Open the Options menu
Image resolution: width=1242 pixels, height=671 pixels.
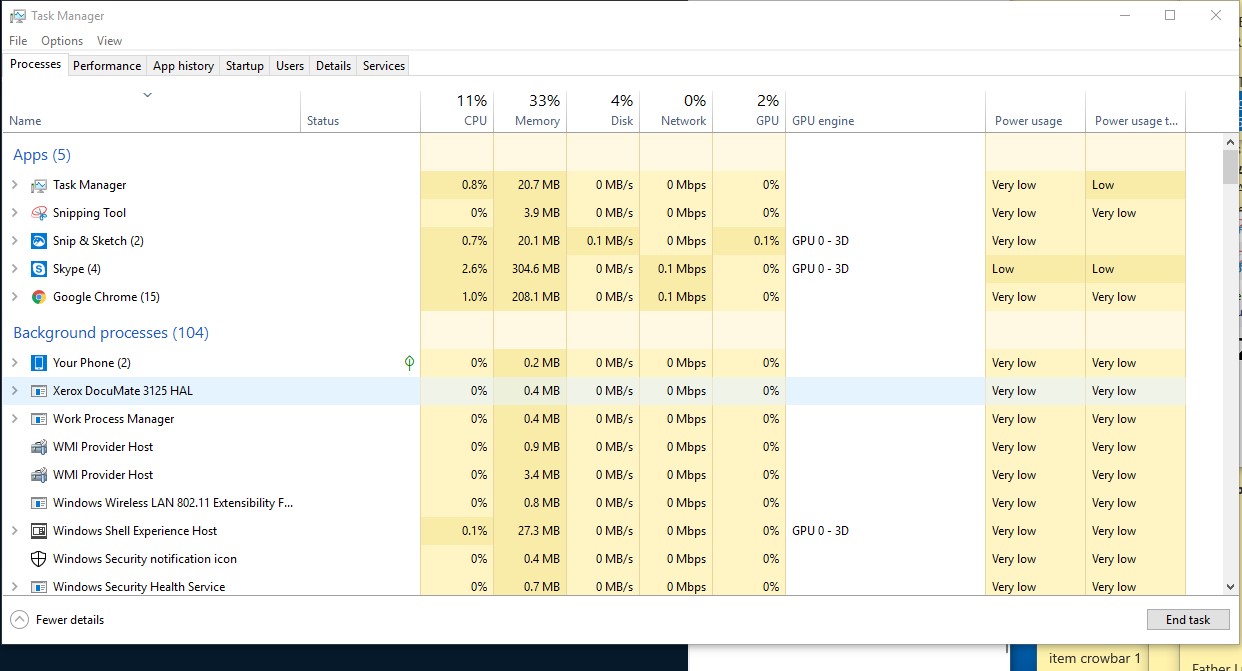[62, 41]
